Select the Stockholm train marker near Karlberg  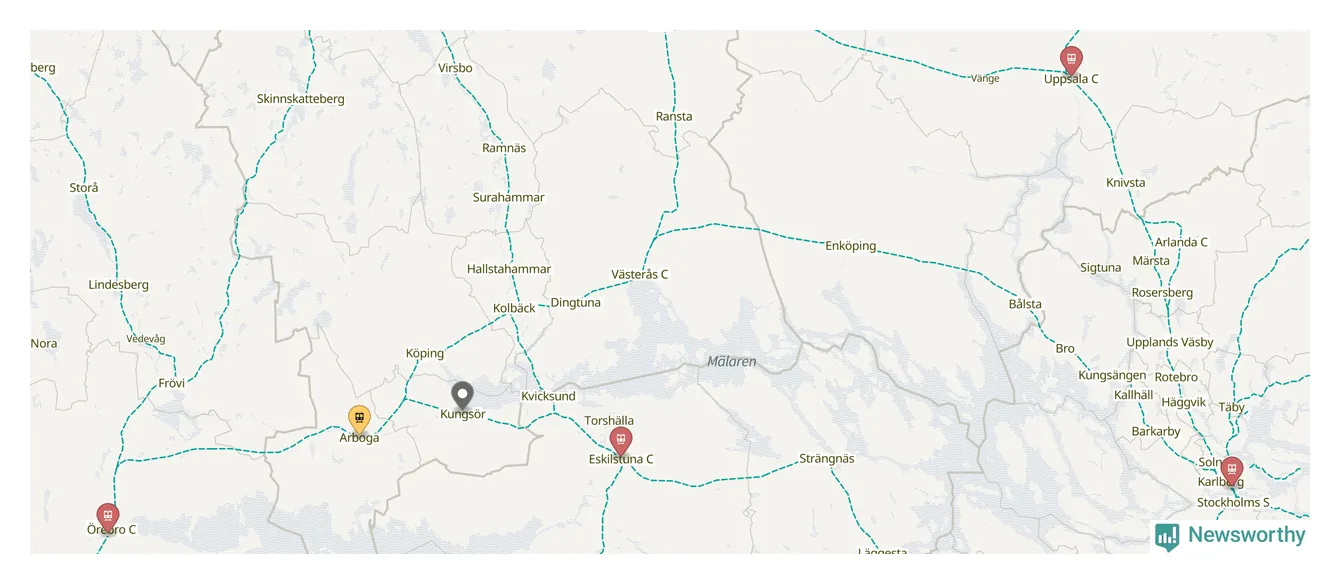1232,471
